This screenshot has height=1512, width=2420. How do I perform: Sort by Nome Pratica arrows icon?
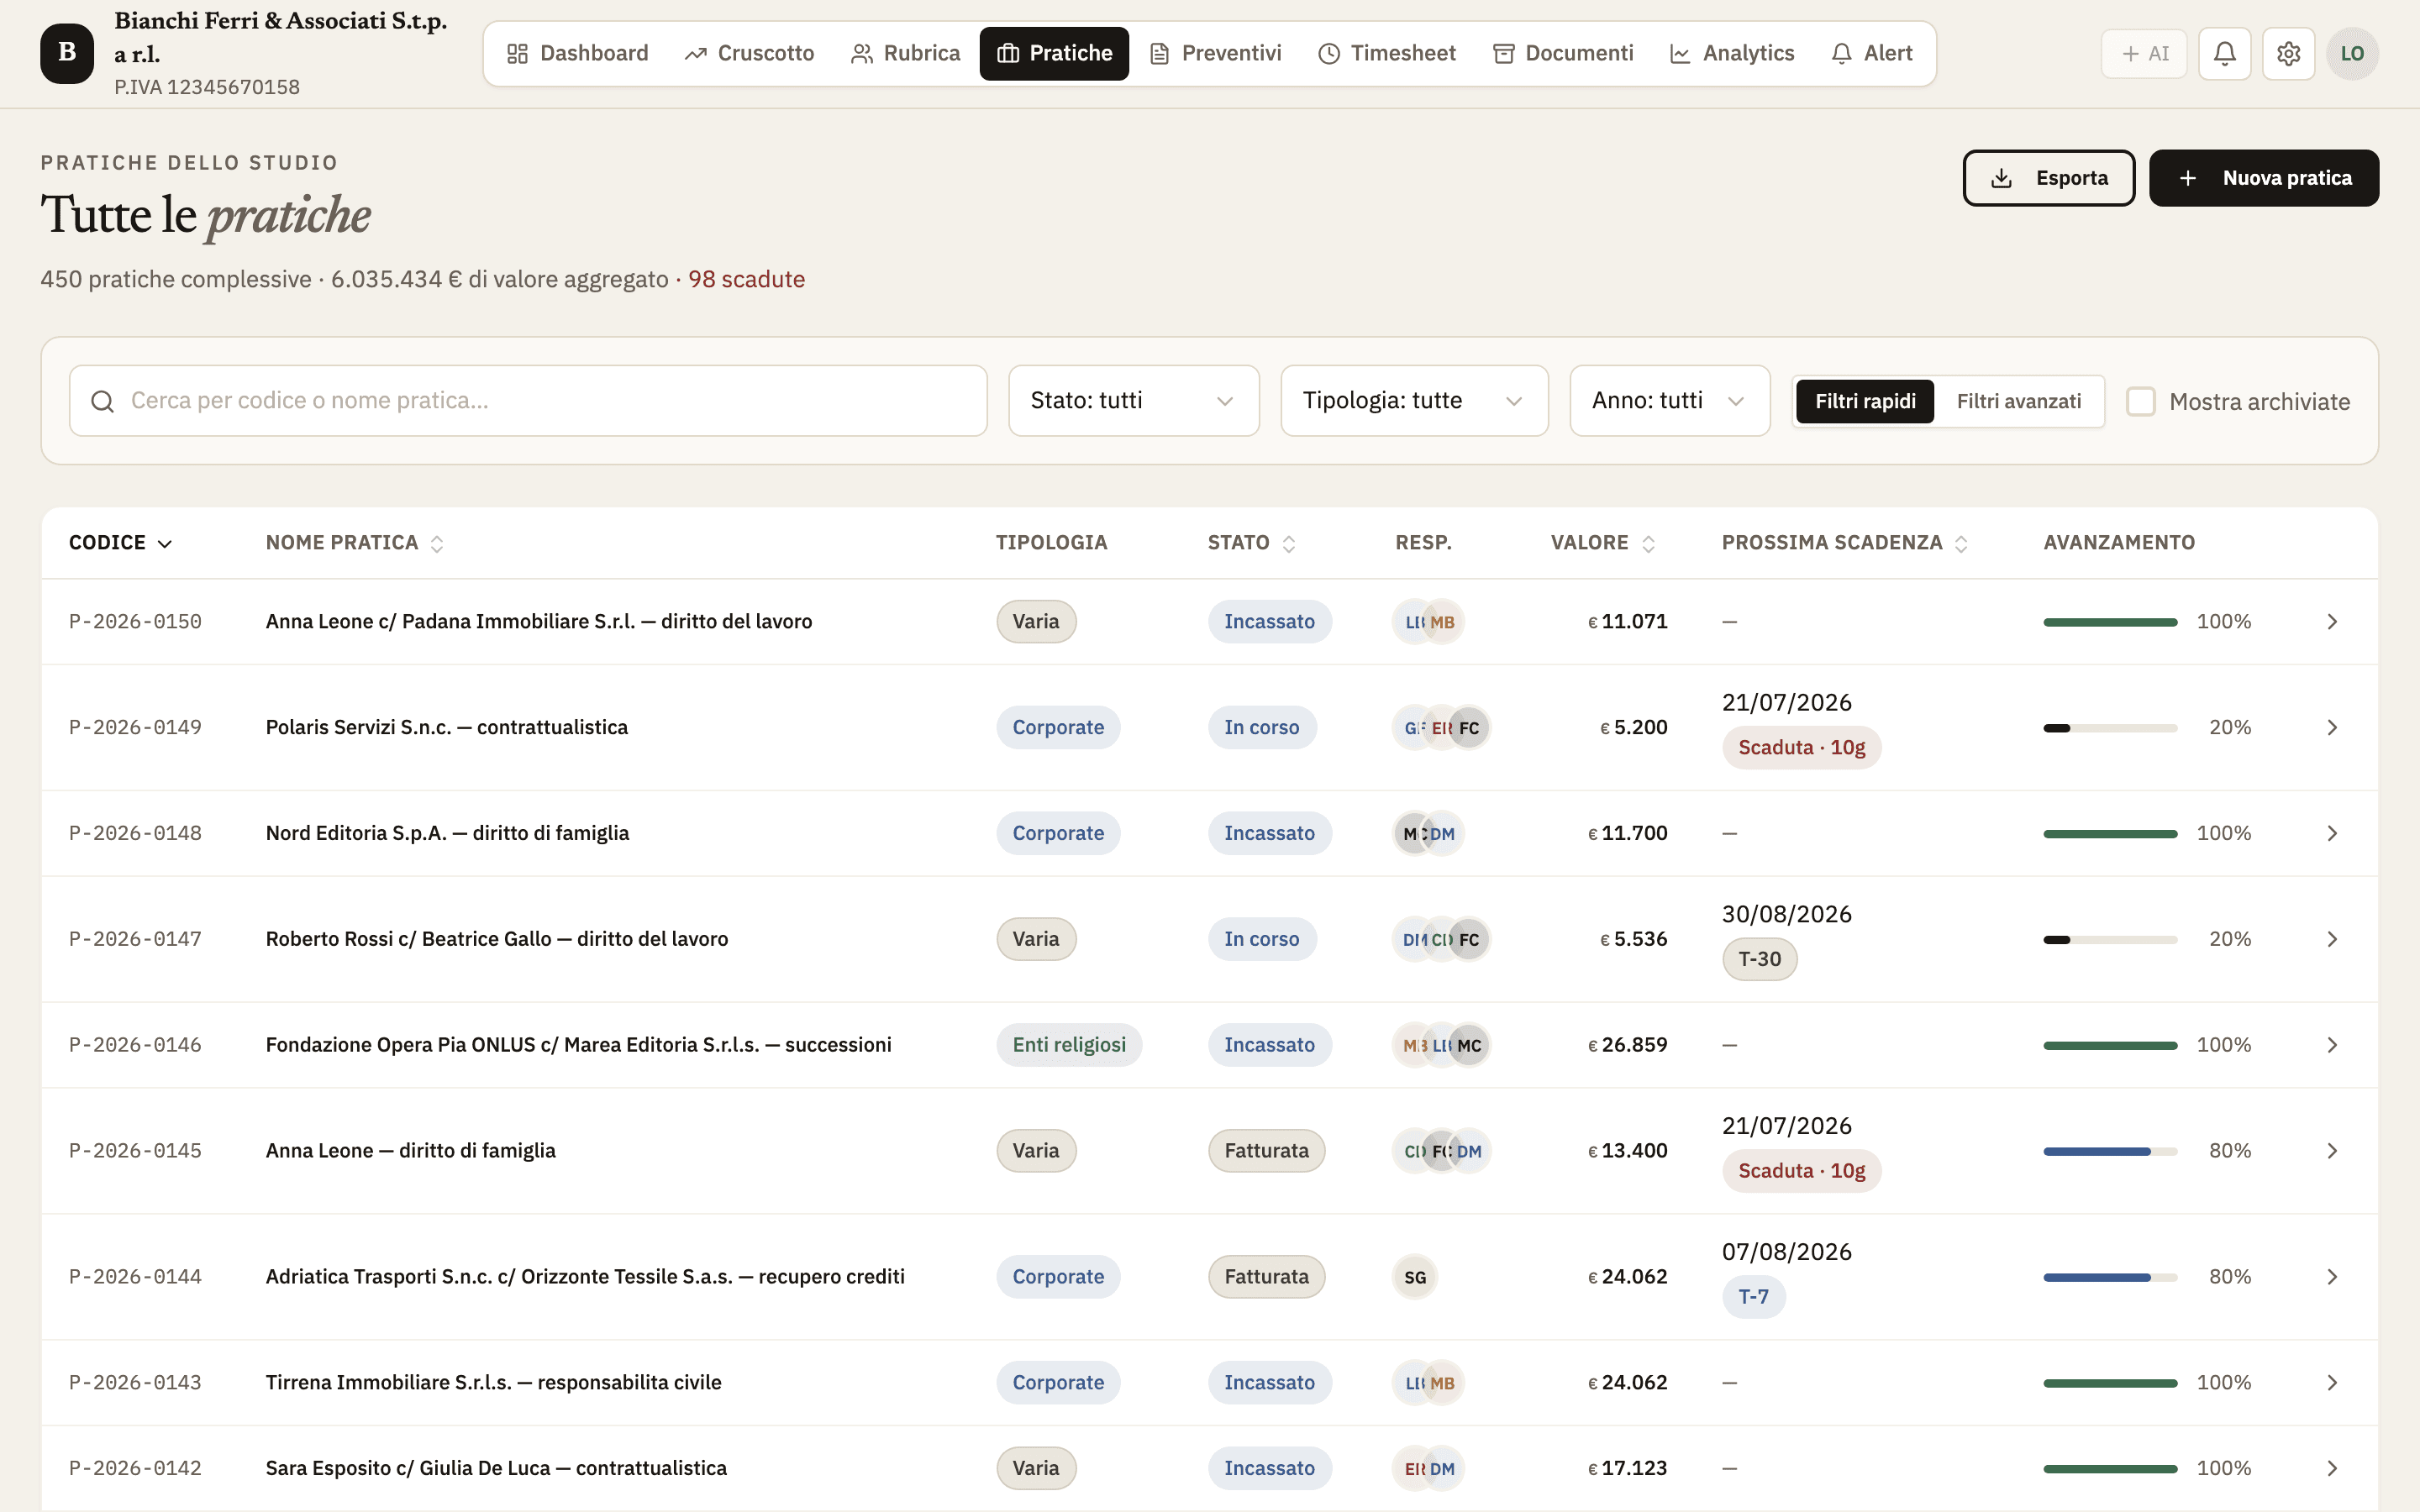pyautogui.click(x=437, y=543)
